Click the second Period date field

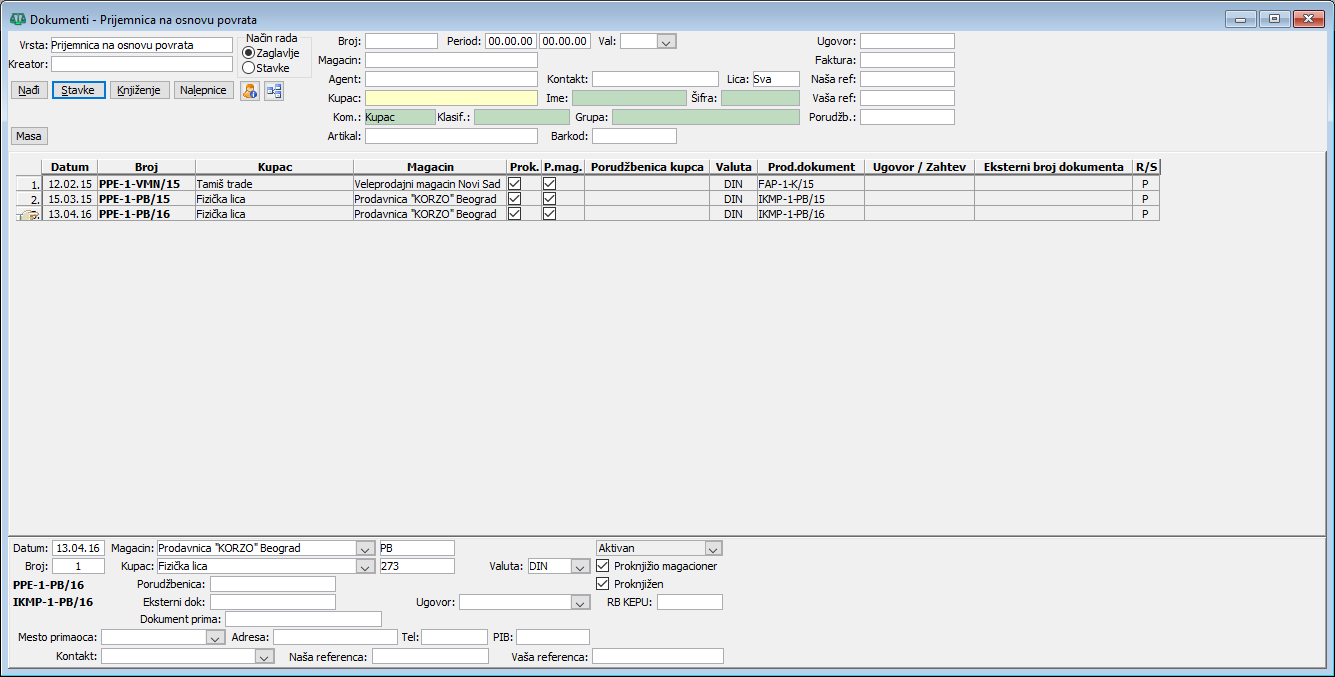pyautogui.click(x=564, y=41)
